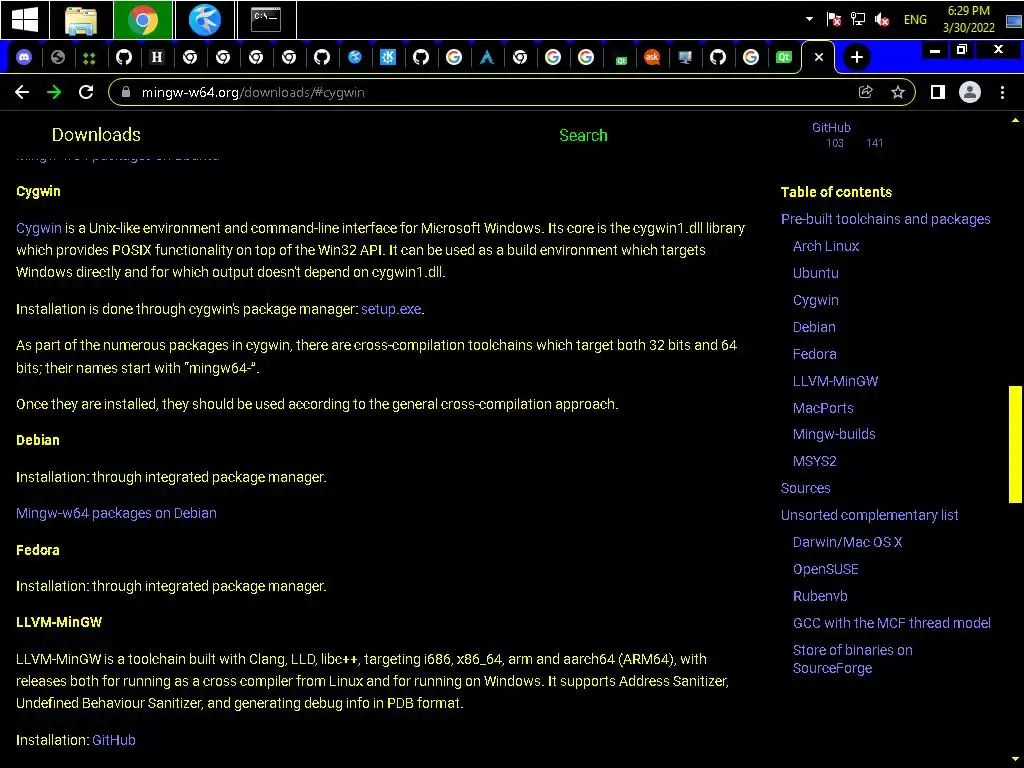Open File Explorer from the taskbar
Image resolution: width=1024 pixels, height=768 pixels.
[81, 20]
